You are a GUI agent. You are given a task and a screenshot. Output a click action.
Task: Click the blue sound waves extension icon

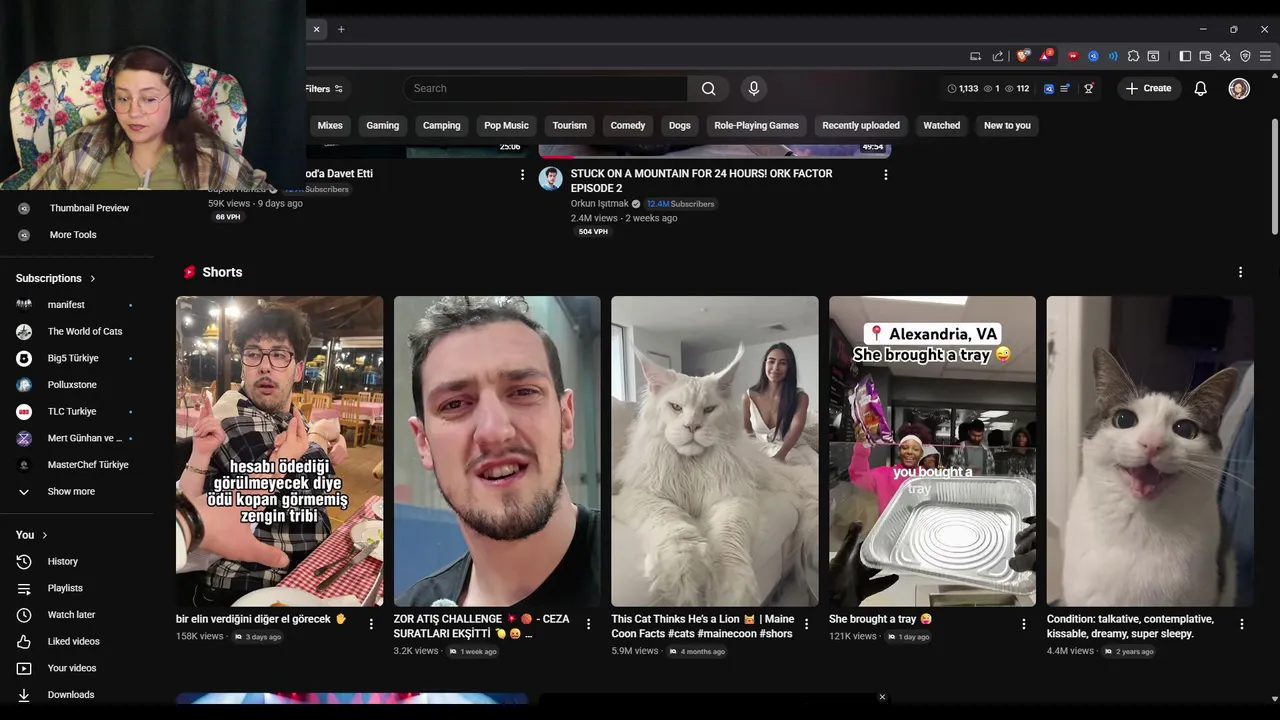[1113, 56]
